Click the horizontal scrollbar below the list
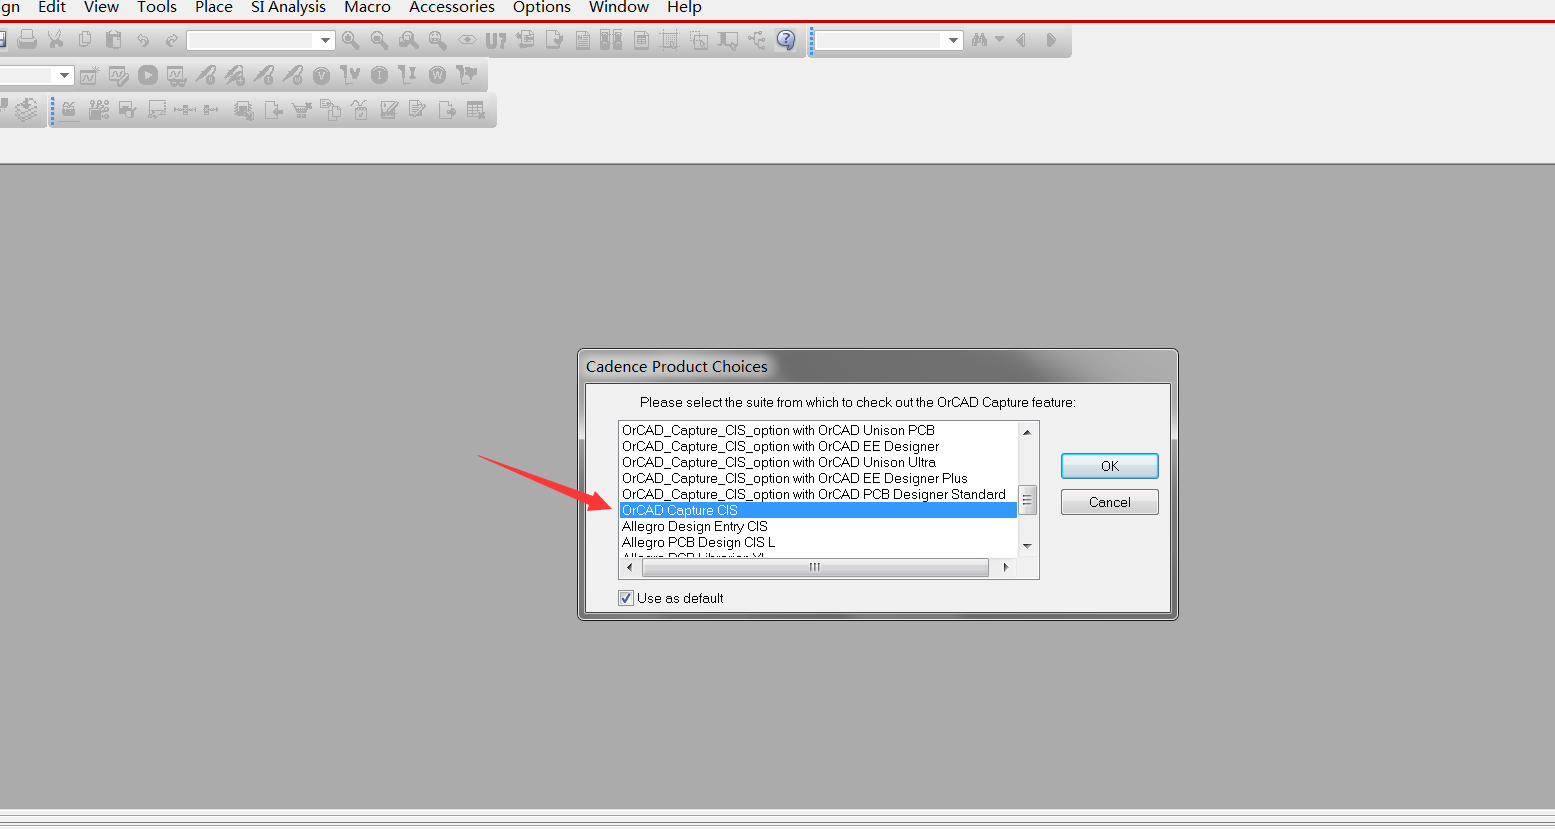This screenshot has width=1555, height=829. 815,567
